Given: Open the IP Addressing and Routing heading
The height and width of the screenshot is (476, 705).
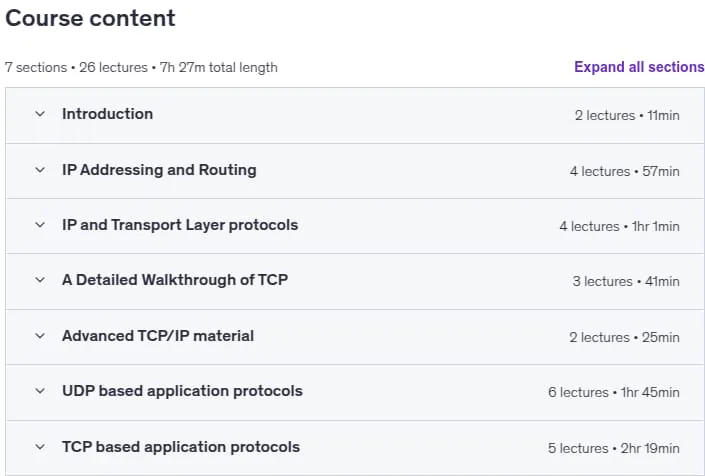Looking at the screenshot, I should click(x=159, y=170).
